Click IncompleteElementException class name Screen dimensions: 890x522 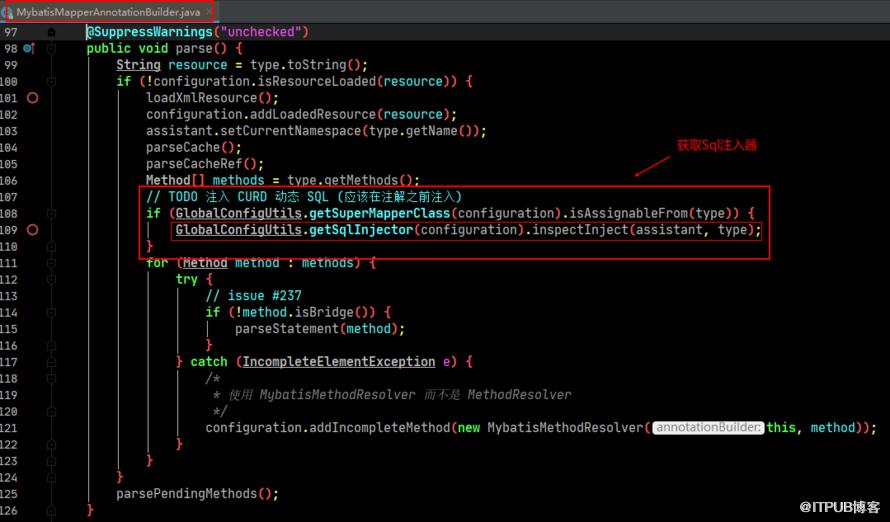tap(339, 361)
